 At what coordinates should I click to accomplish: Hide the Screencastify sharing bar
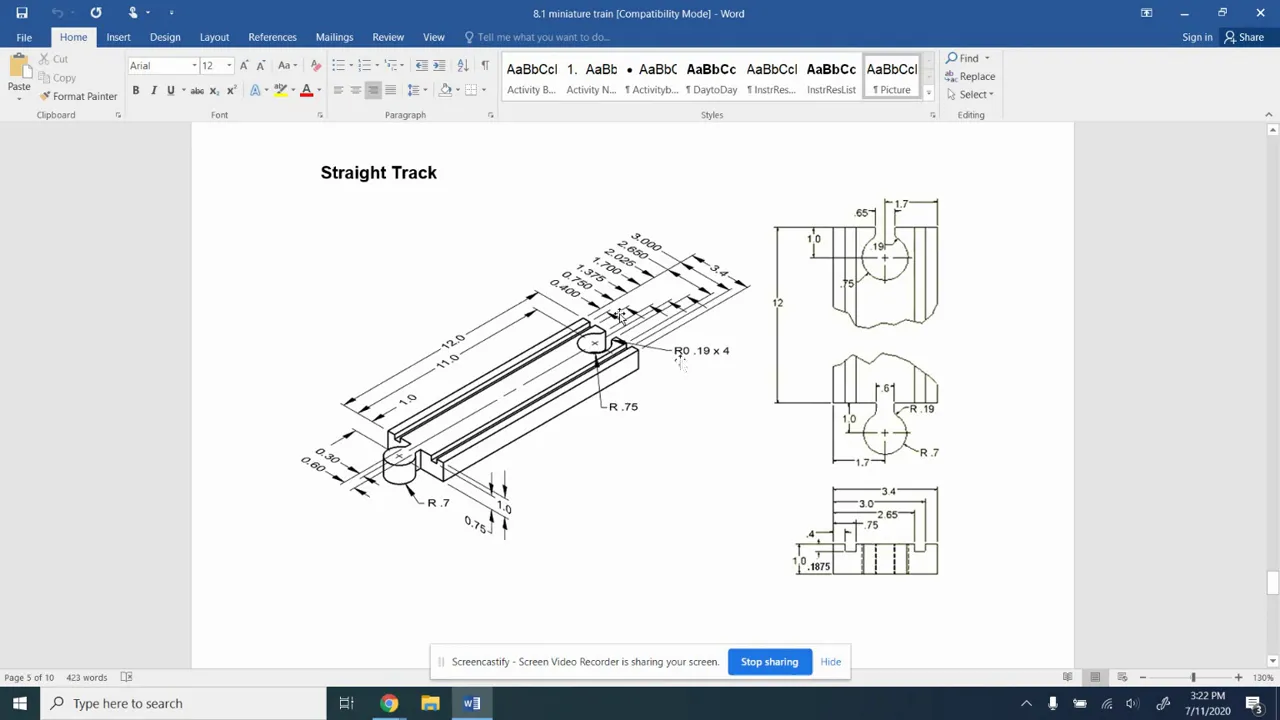[x=831, y=662]
